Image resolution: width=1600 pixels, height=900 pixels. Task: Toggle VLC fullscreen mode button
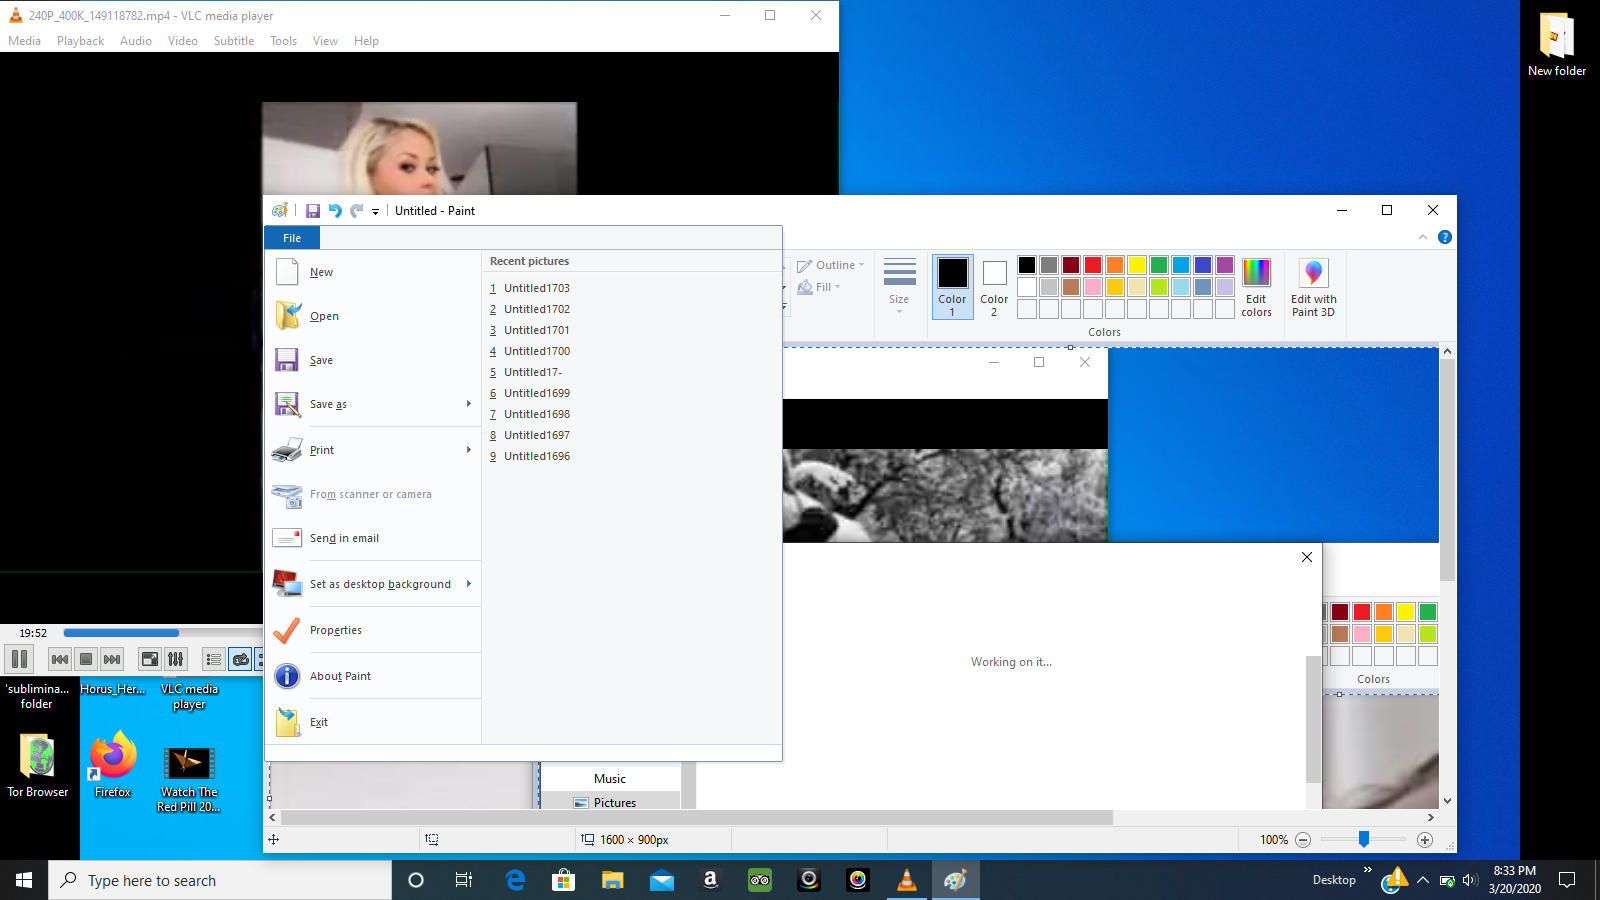(x=149, y=659)
